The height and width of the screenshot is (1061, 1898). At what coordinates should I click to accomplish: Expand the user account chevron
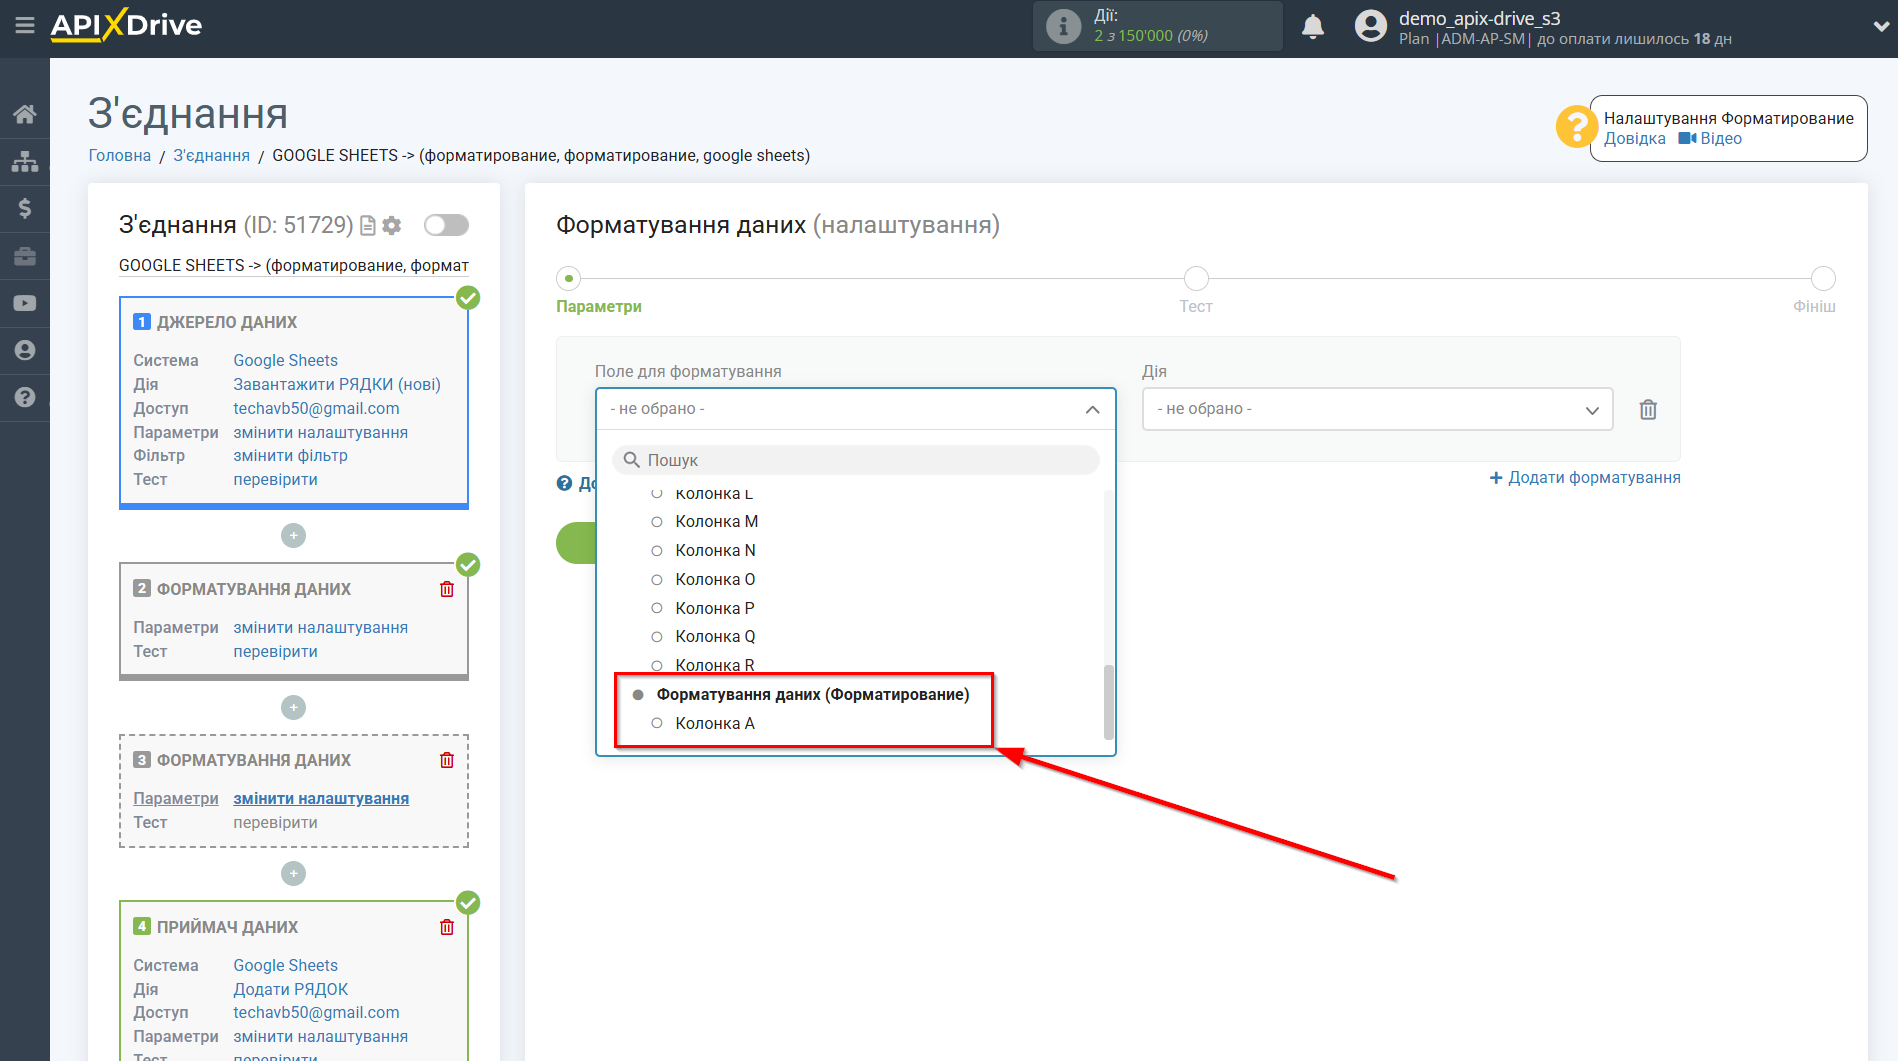click(x=1880, y=27)
